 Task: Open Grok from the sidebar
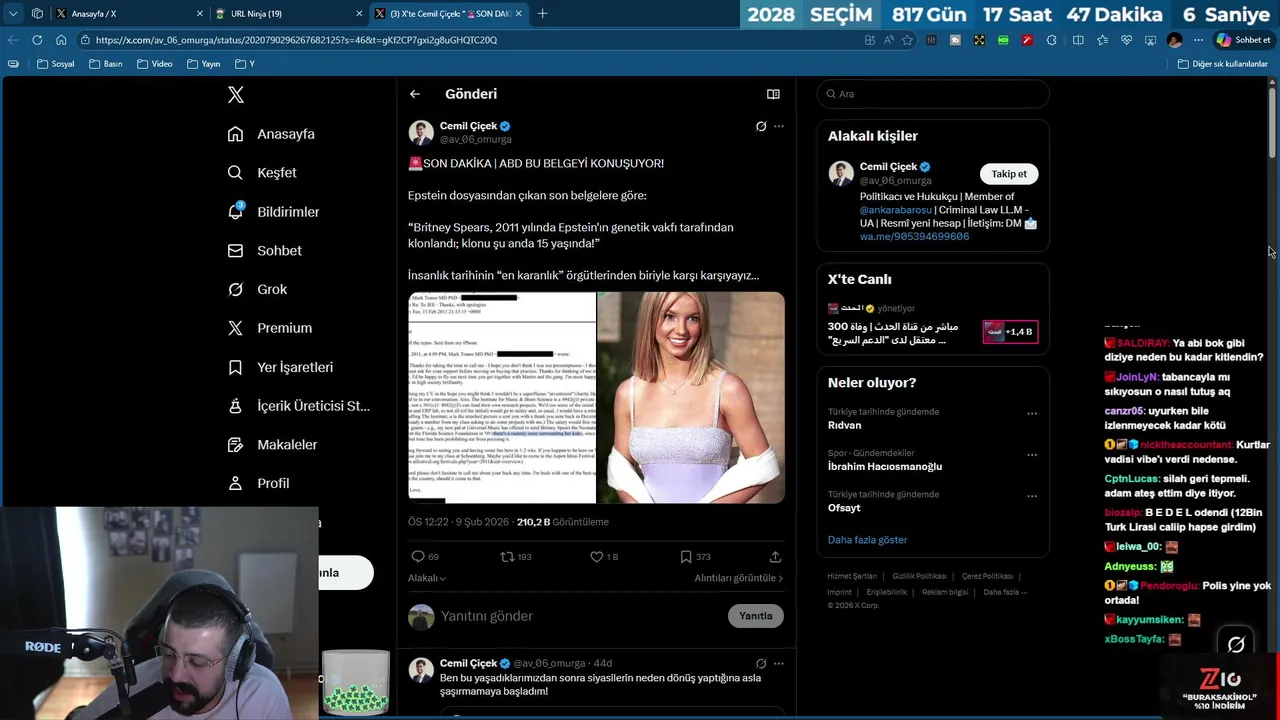[258, 289]
